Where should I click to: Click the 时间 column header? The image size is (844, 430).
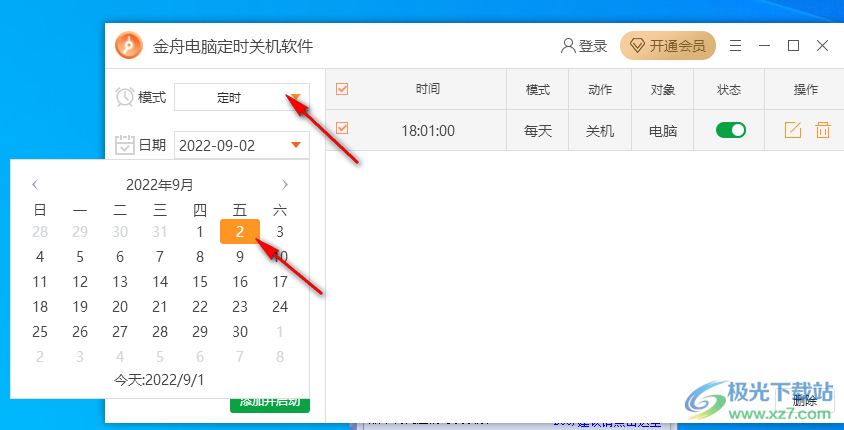pos(427,89)
